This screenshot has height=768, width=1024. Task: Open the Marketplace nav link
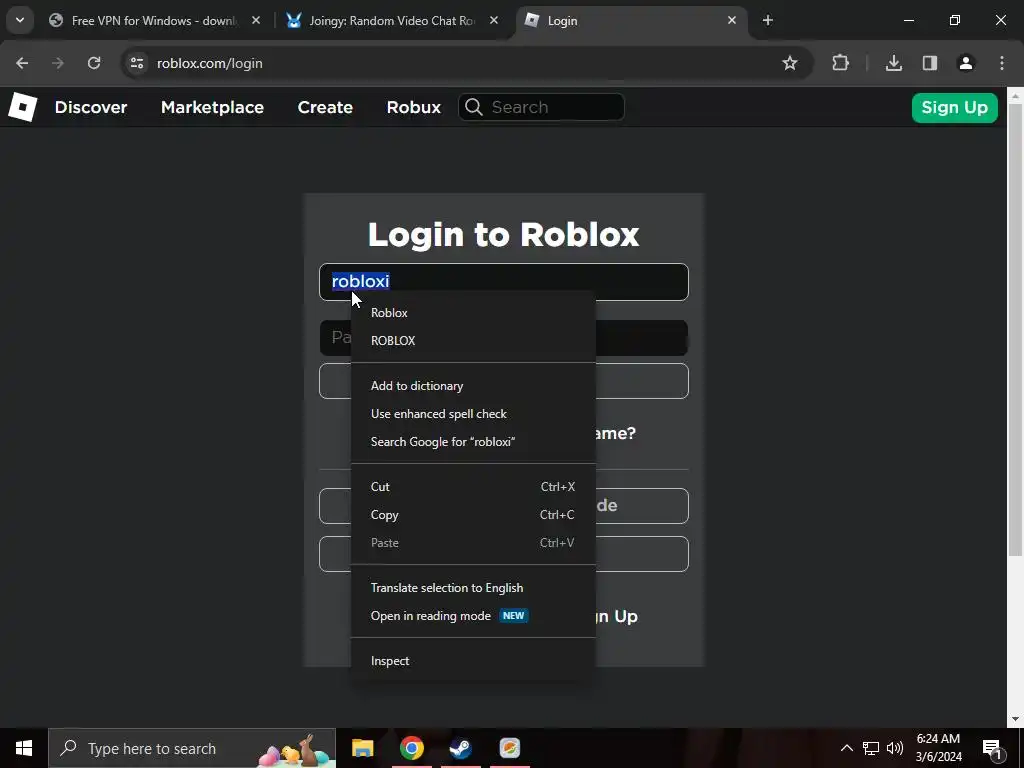pos(212,107)
